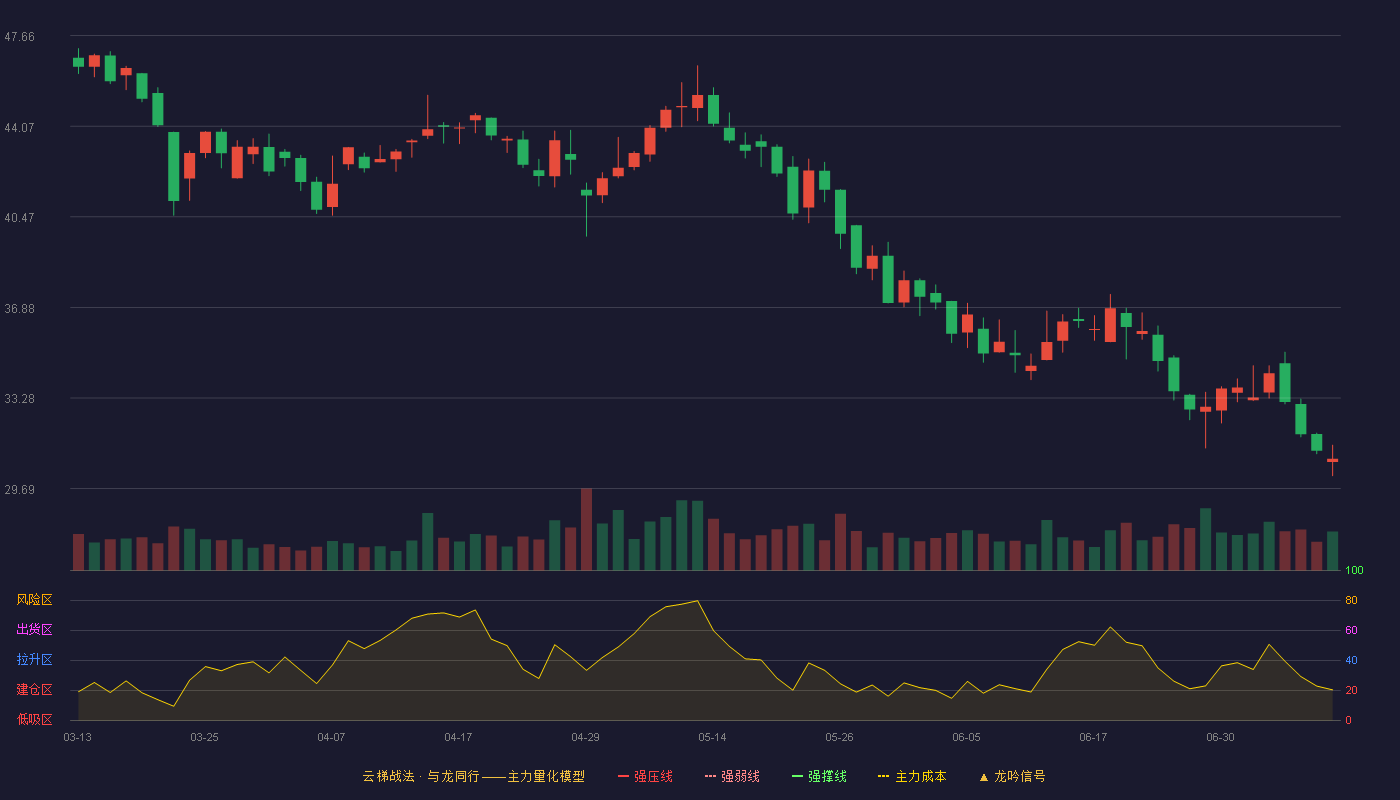
Task: Click the tallest volume bar near 04-29
Action: (x=586, y=529)
